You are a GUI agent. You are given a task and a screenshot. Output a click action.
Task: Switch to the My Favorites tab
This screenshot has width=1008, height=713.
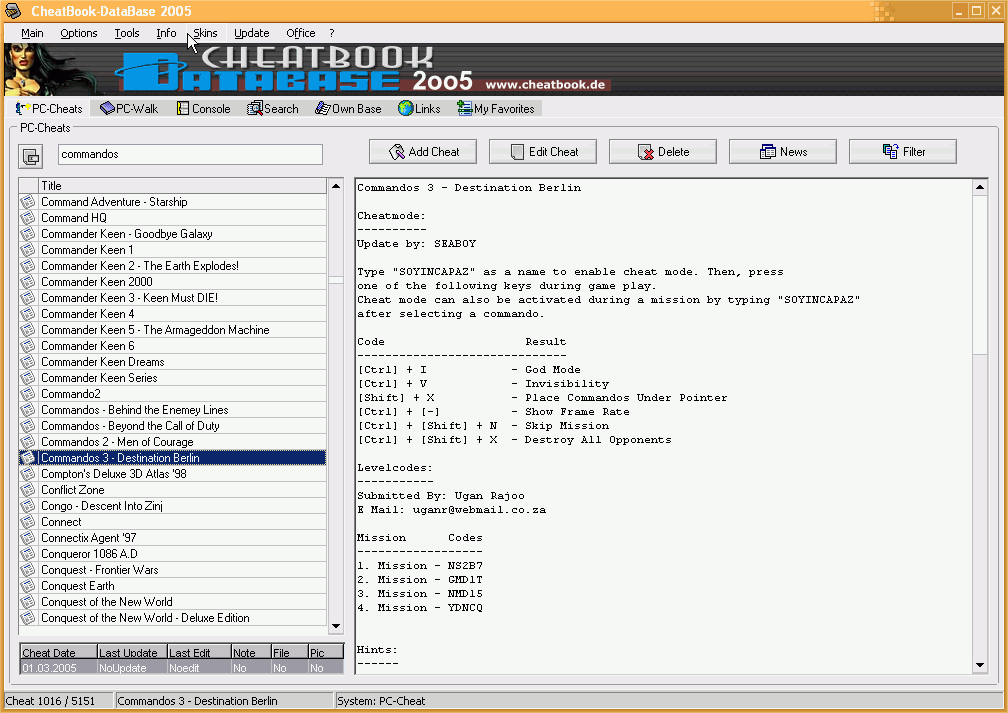497,108
